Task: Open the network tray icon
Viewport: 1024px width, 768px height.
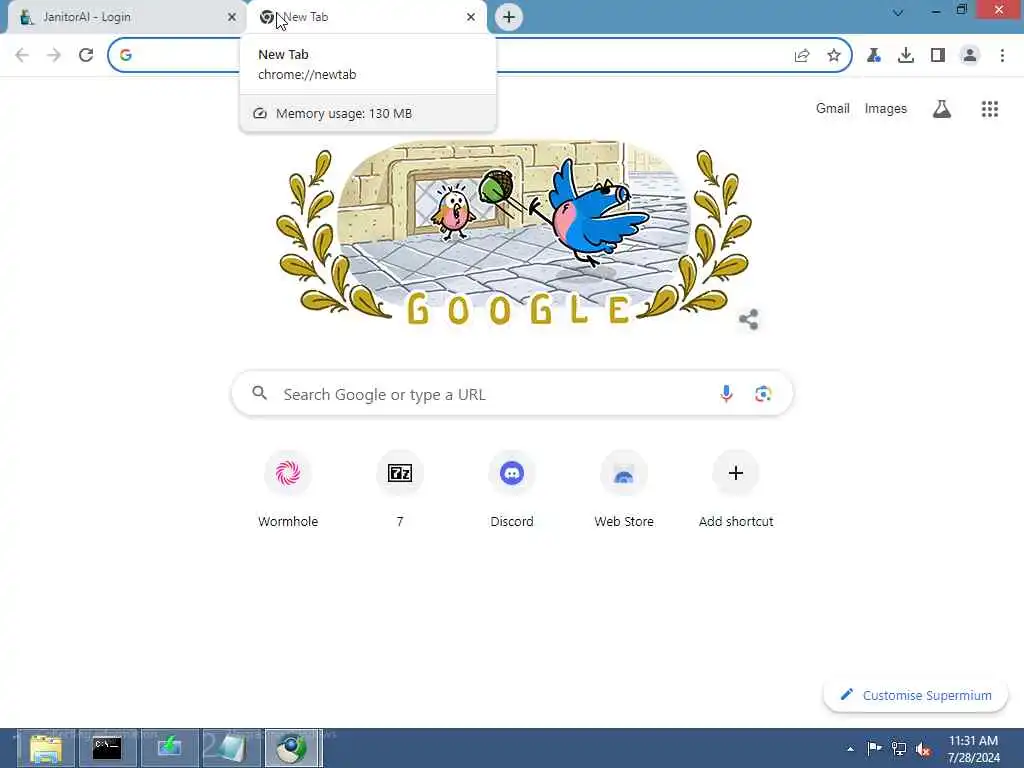Action: tap(899, 748)
